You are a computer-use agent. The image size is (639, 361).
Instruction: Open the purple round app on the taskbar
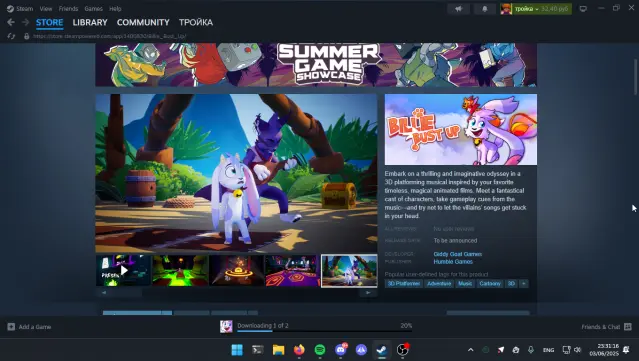pos(361,350)
